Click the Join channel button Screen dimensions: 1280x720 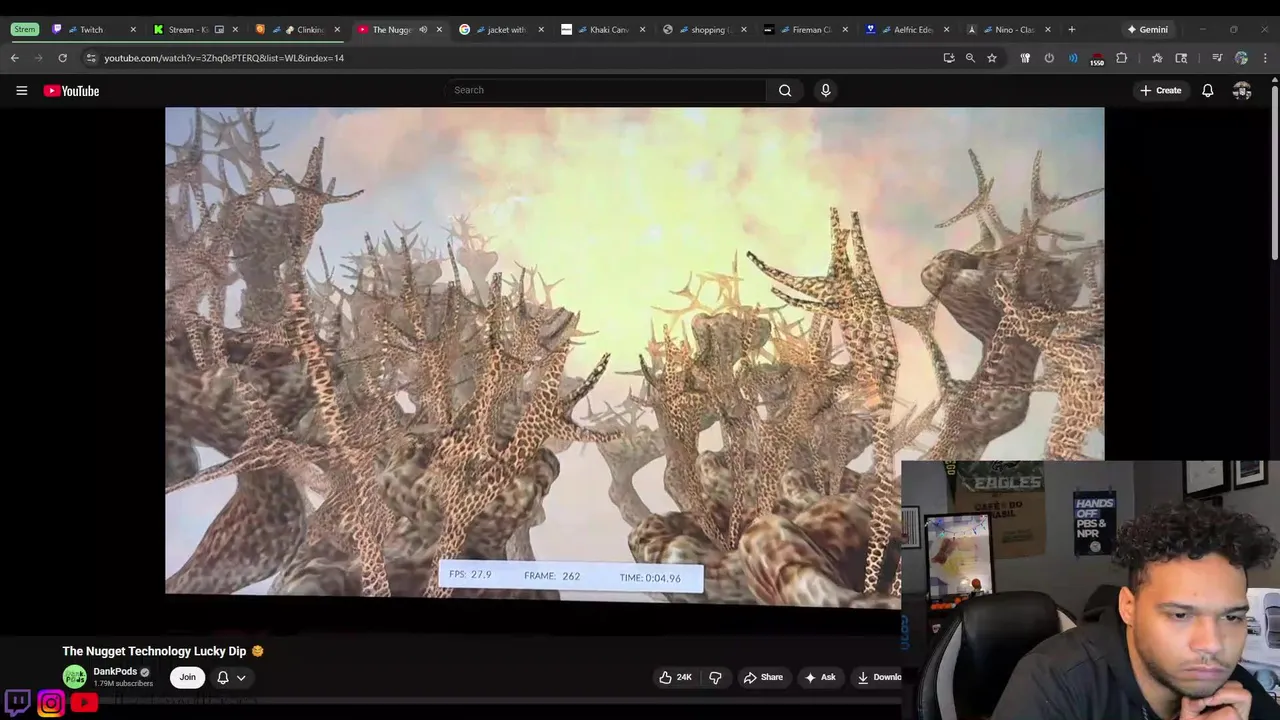click(x=187, y=677)
